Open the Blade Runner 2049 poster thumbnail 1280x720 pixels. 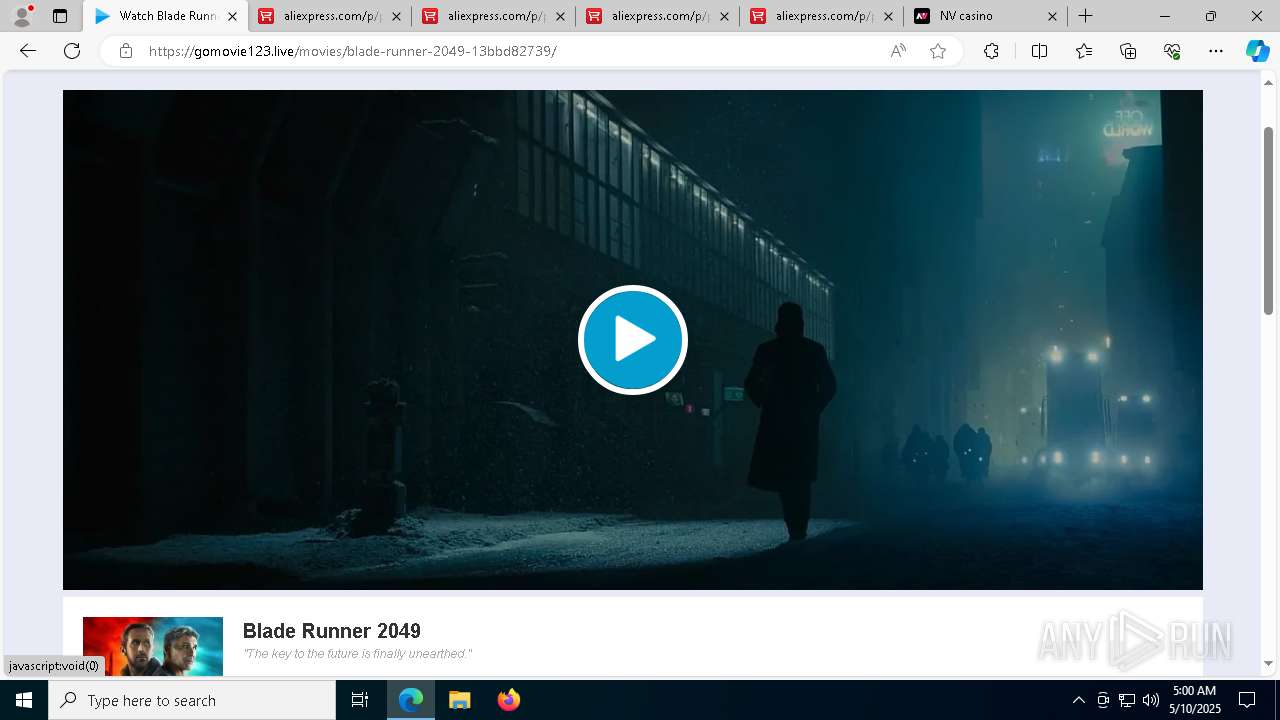[153, 645]
